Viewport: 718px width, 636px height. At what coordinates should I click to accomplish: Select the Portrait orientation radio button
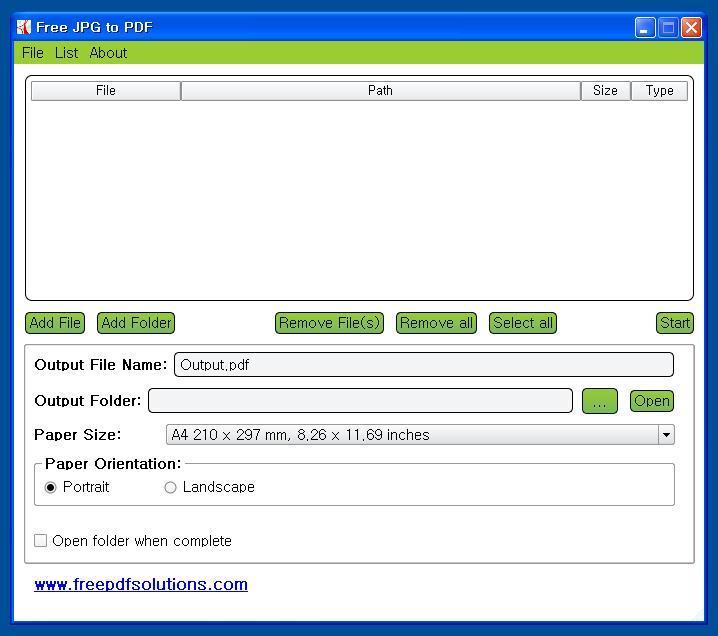point(50,487)
